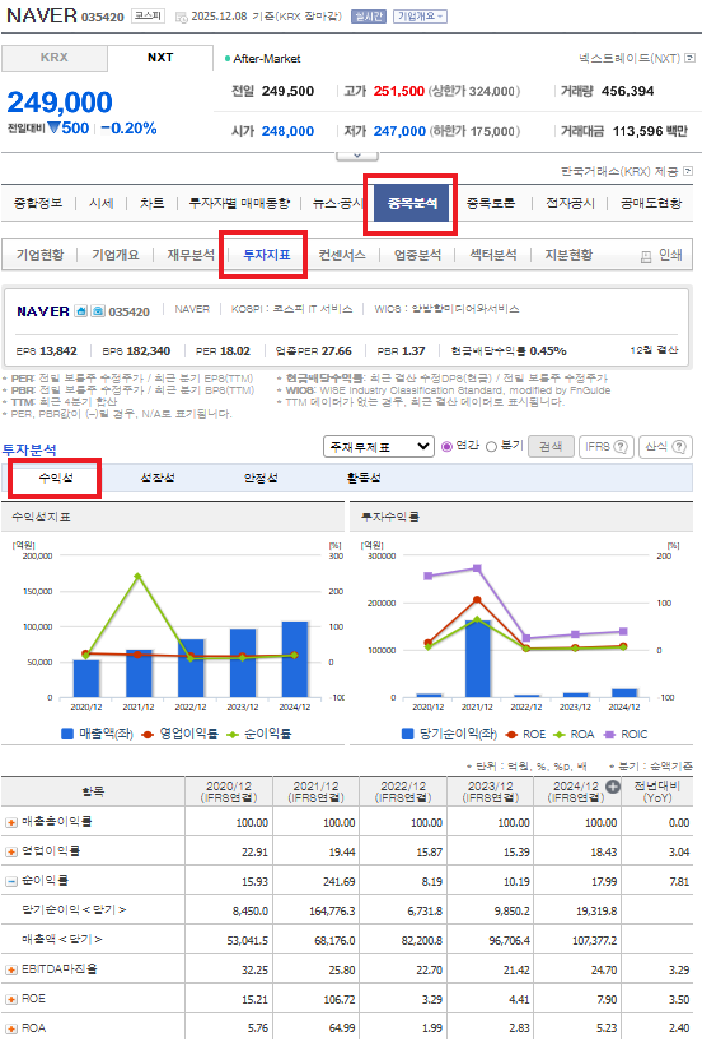Click the home icon next to NAVER 035420
Viewport: 703px width, 1048px height.
tap(81, 311)
